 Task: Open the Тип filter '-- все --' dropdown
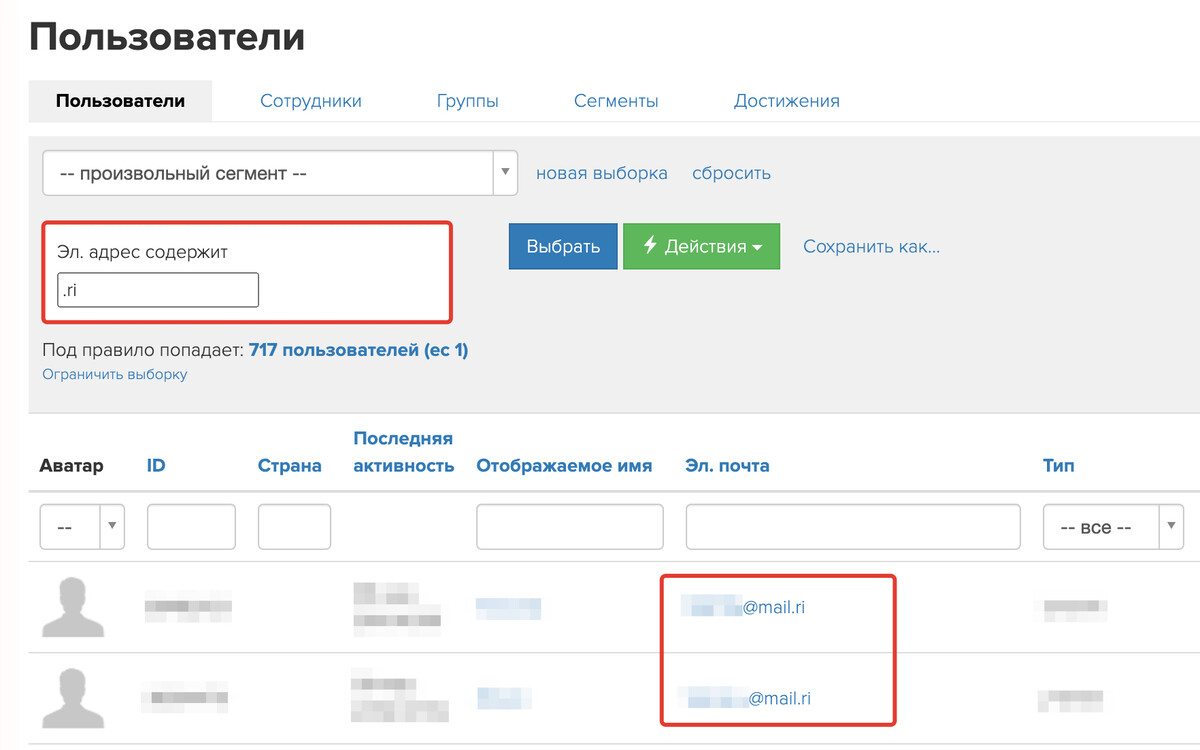pos(1113,527)
